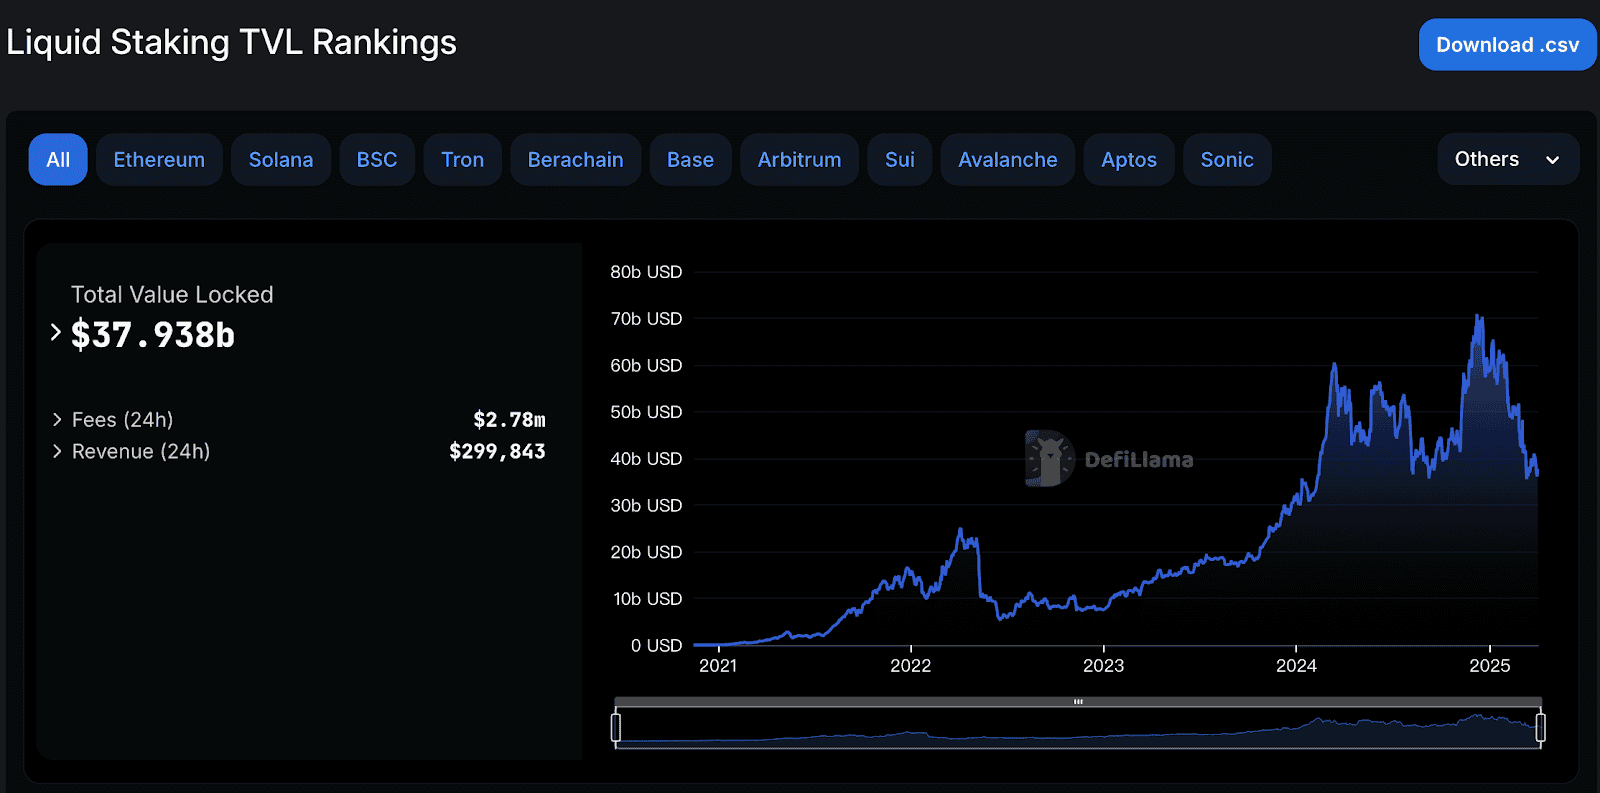View Avalanche liquid staking data
1600x793 pixels.
(1007, 160)
